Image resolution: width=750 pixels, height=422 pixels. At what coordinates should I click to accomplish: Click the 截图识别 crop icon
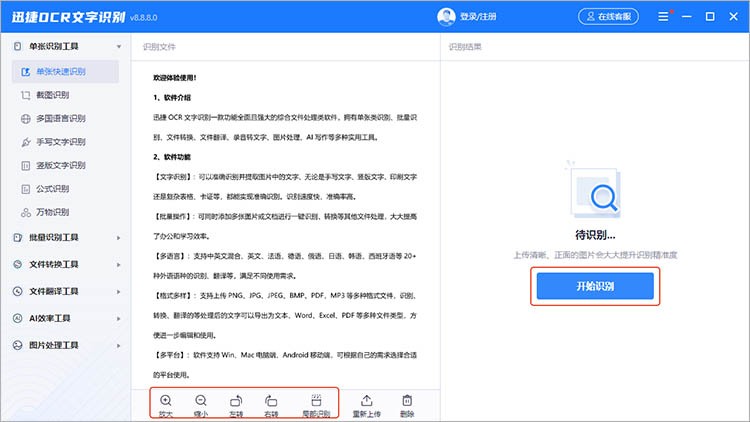coord(26,95)
